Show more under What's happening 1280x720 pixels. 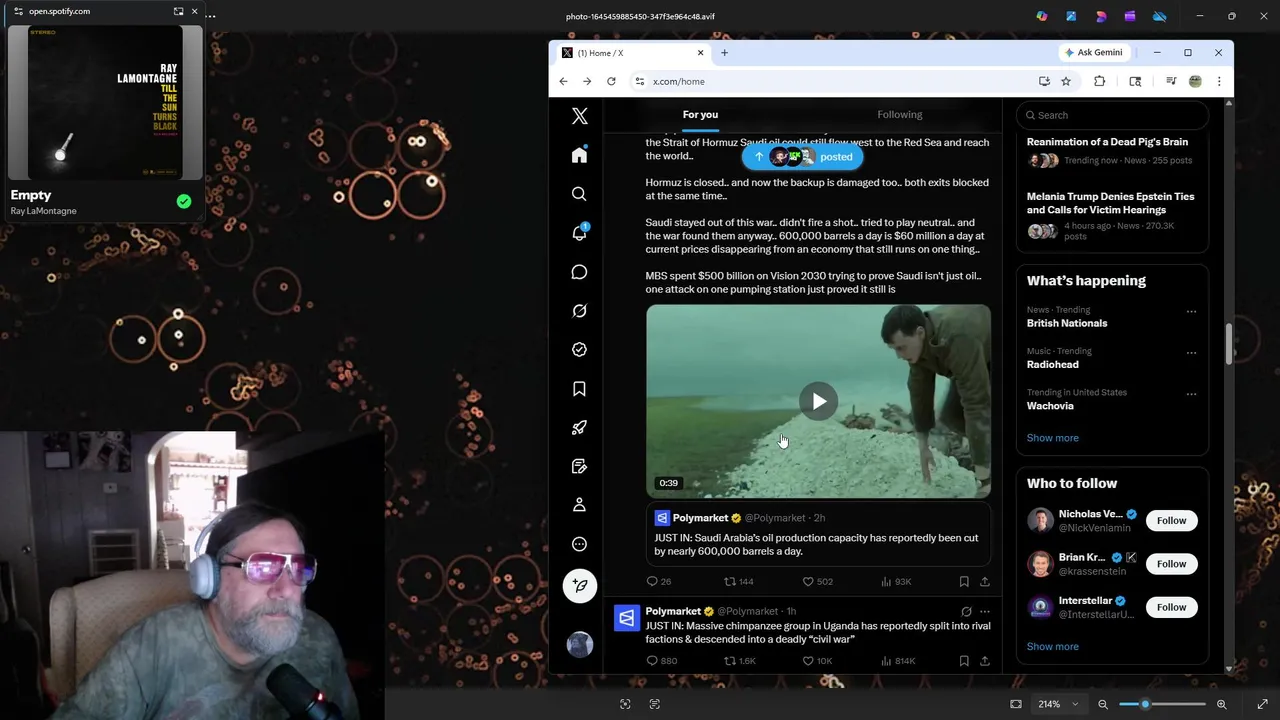[x=1052, y=438]
